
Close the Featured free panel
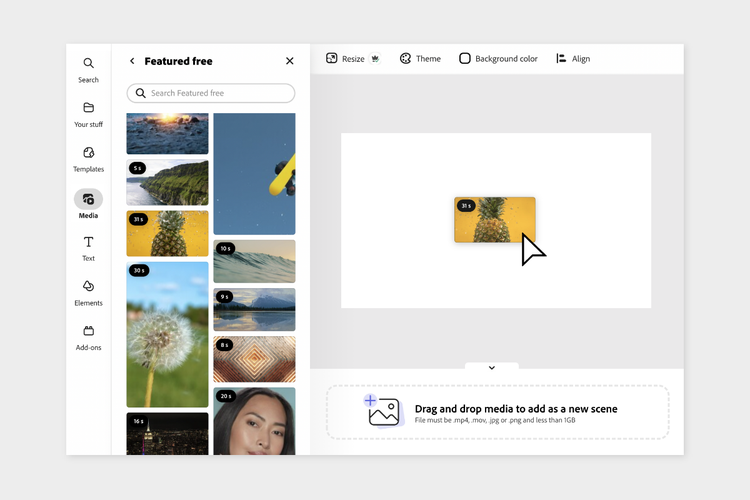(290, 61)
